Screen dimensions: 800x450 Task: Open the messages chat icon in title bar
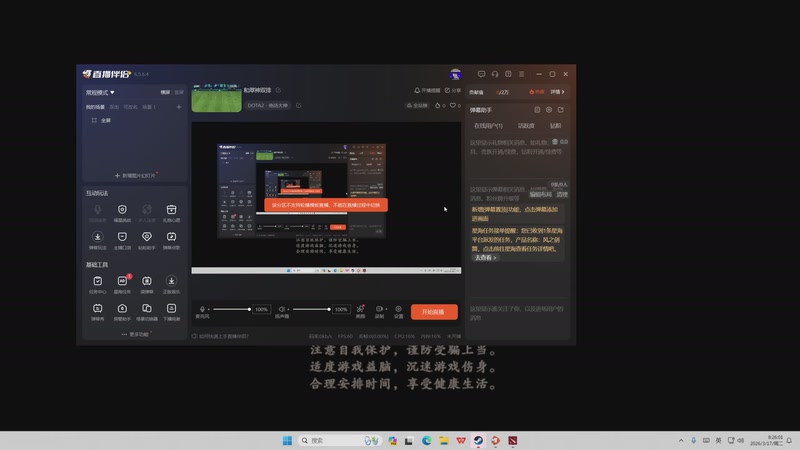point(481,74)
